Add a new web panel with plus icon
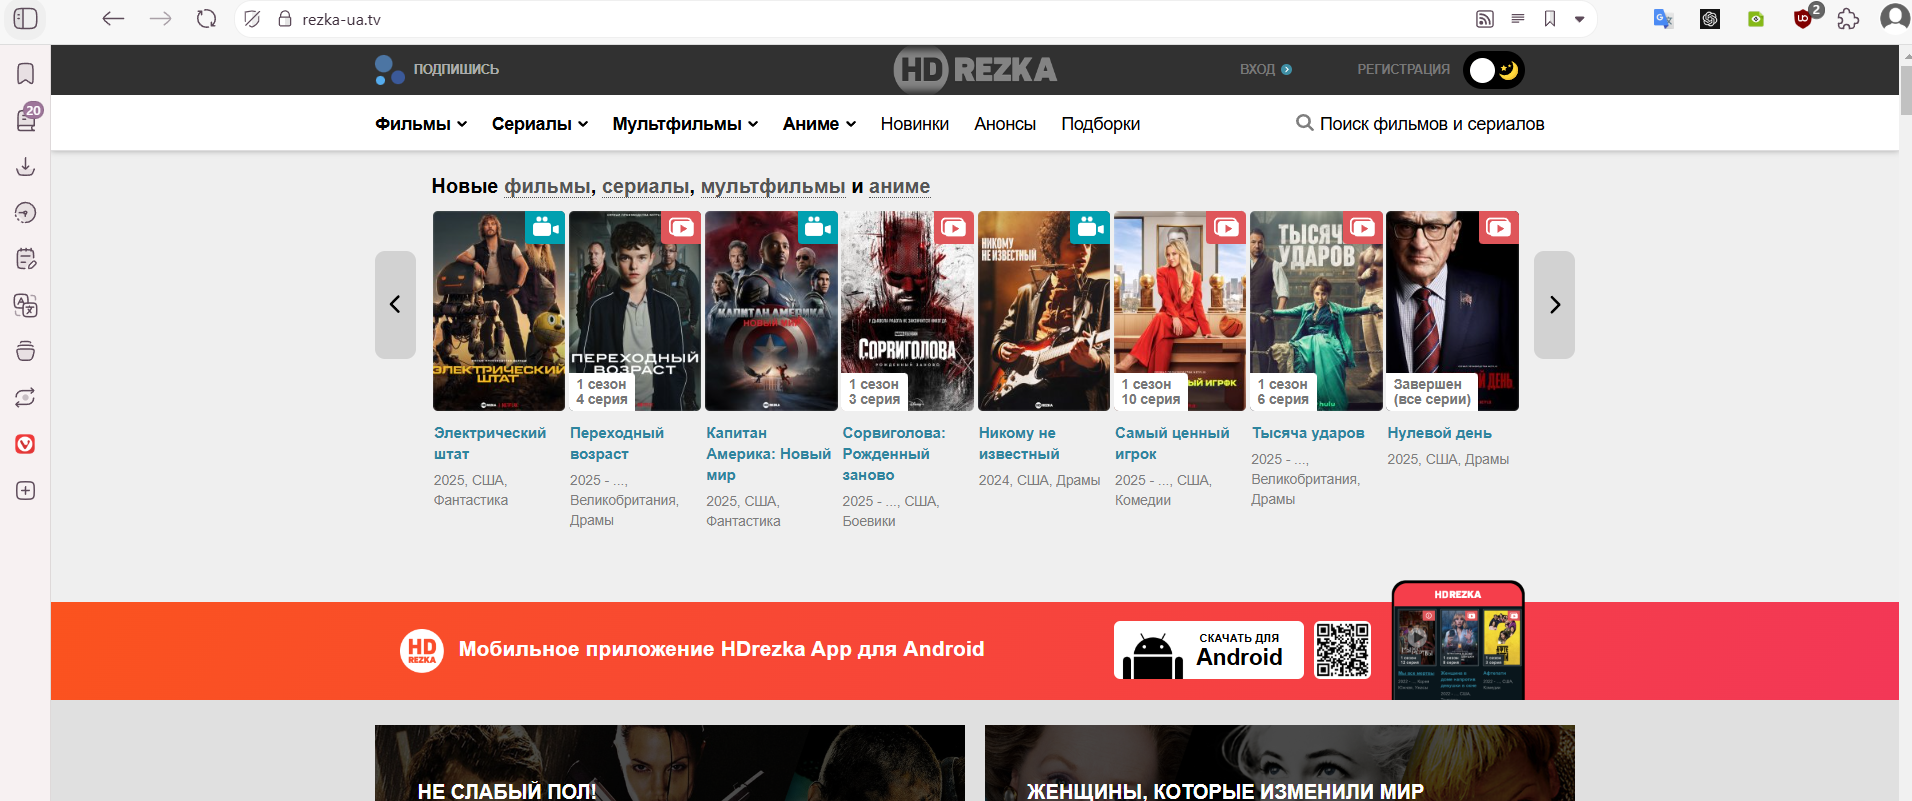The image size is (1912, 801). pos(26,490)
